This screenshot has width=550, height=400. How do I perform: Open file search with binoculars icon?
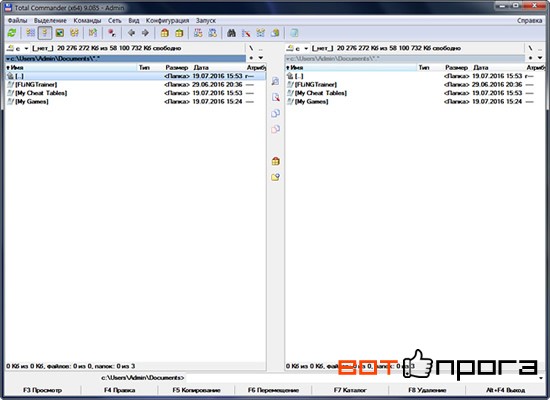[231, 33]
